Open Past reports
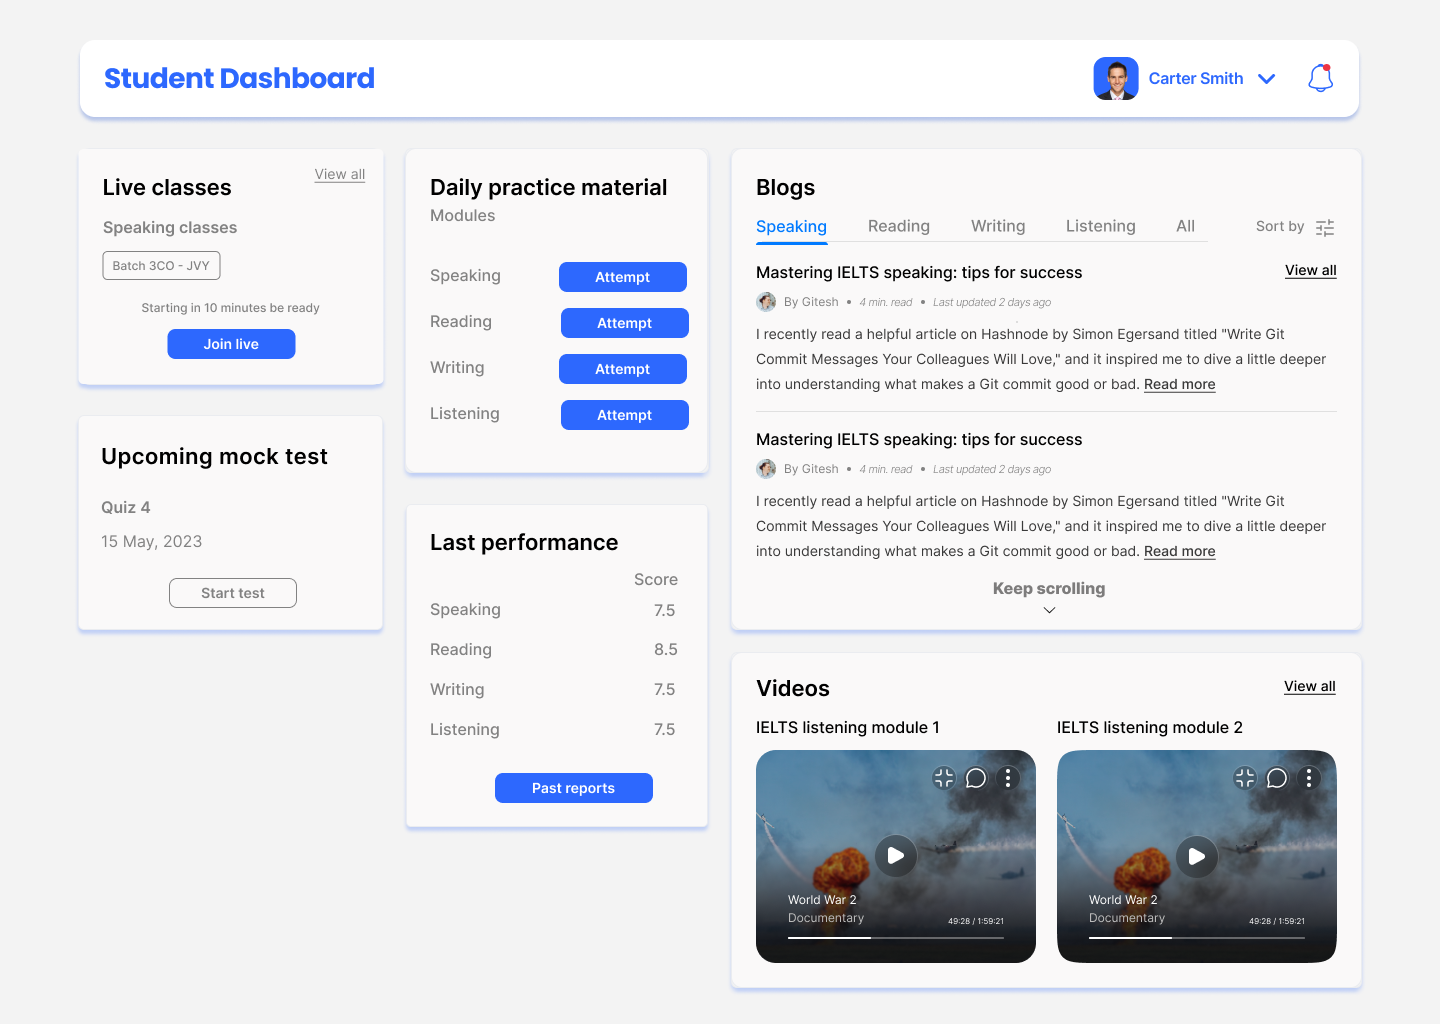Viewport: 1440px width, 1024px height. click(574, 788)
